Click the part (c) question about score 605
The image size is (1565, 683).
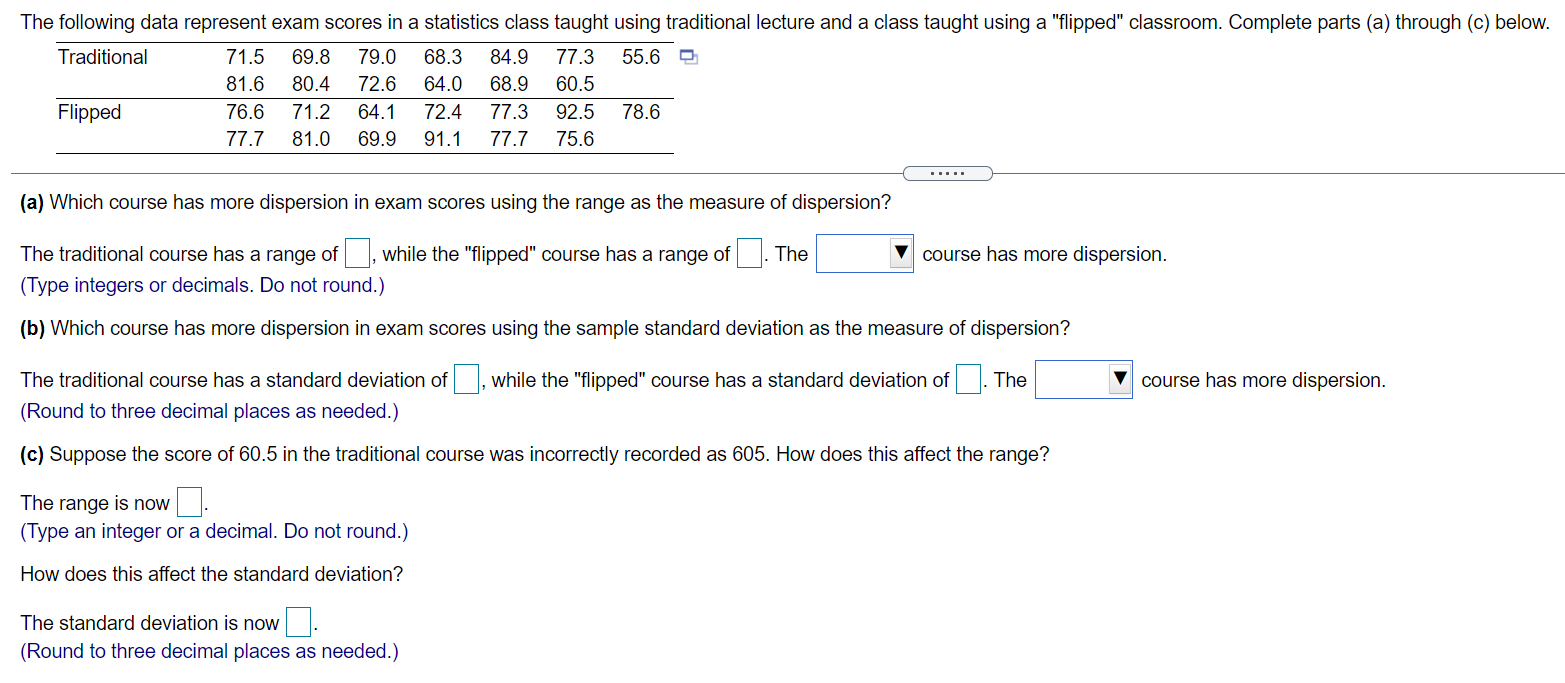click(535, 453)
